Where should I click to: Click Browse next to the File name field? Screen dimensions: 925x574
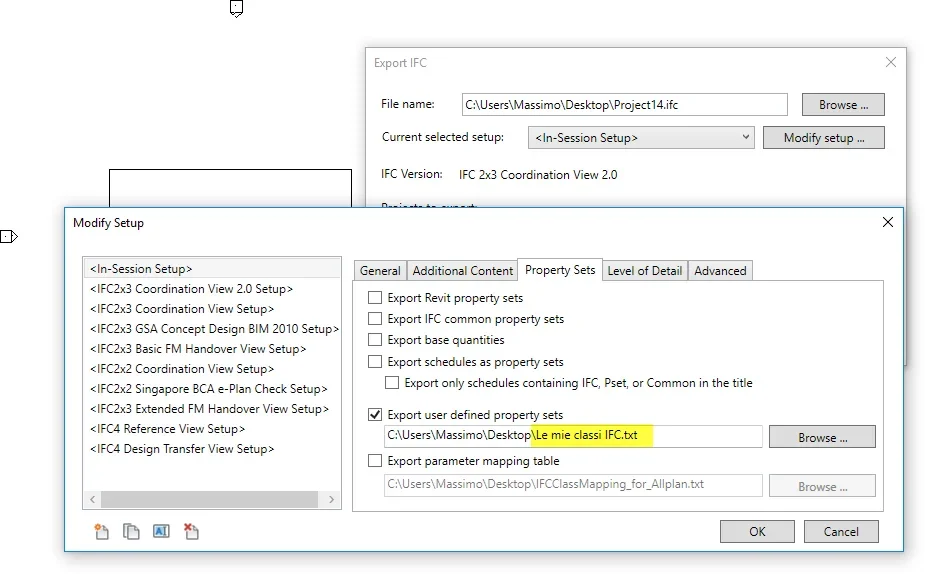coord(843,104)
